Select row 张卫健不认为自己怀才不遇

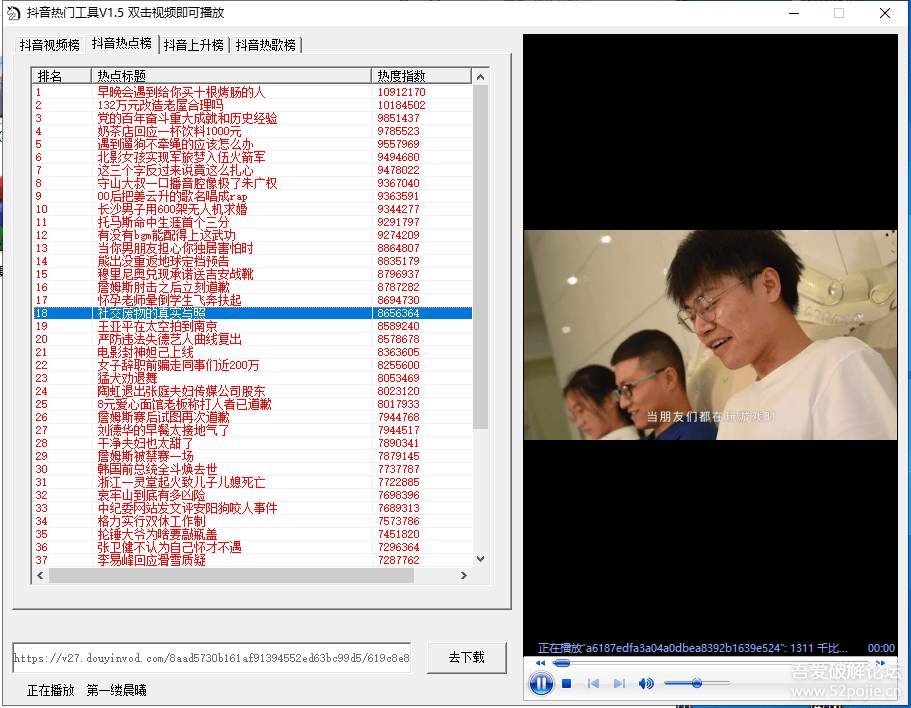(x=252, y=547)
